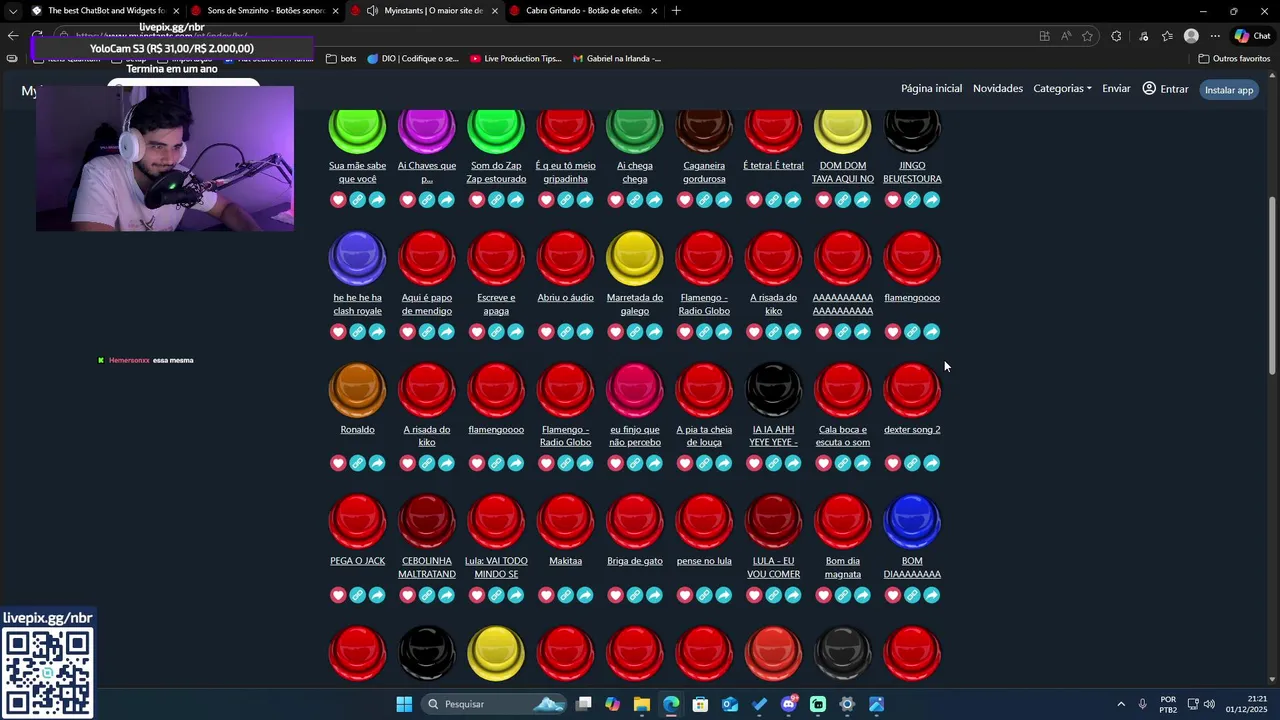Play the 'Ronaldo' orange sound button
Viewport: 1280px width, 720px height.
pos(357,390)
